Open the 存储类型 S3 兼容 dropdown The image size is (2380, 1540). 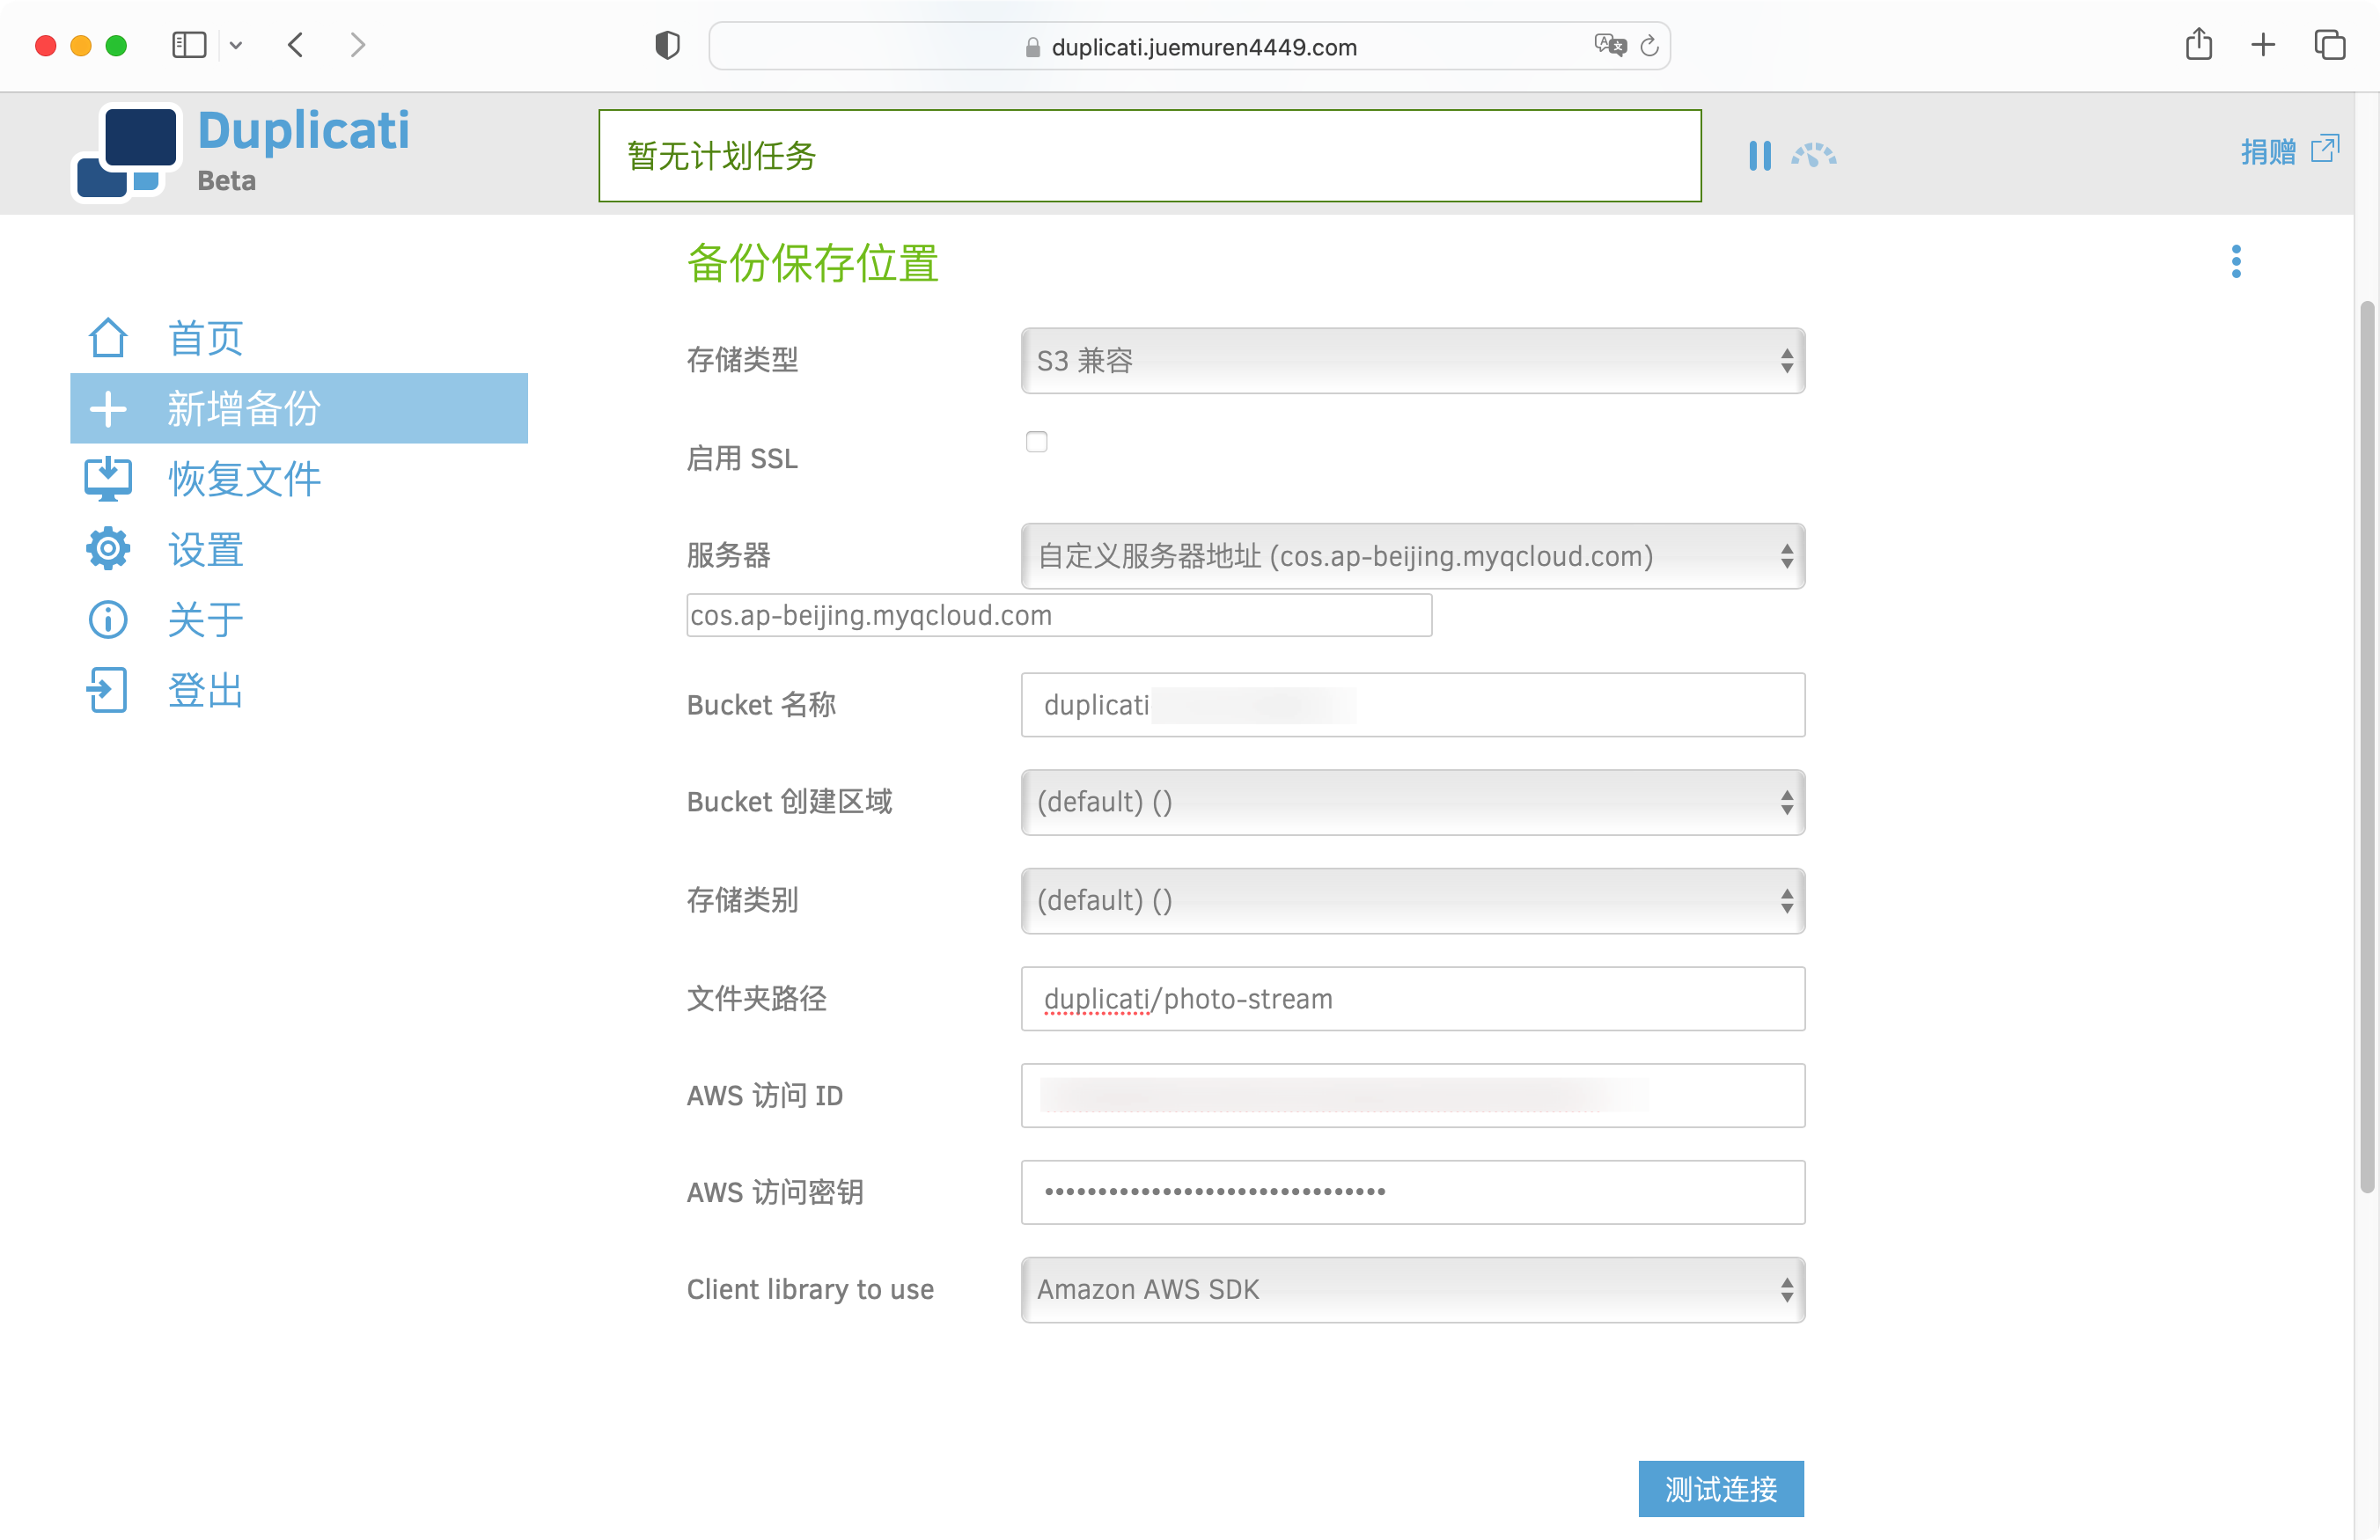tap(1413, 360)
